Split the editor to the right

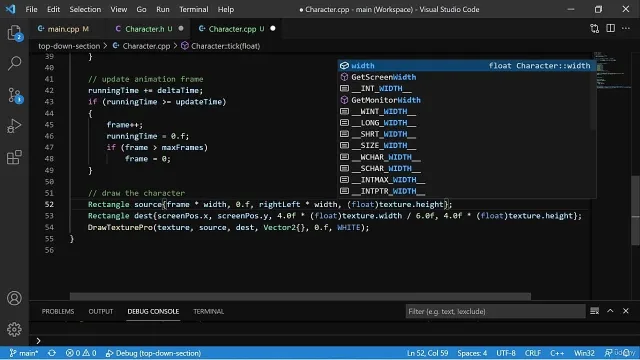610,28
